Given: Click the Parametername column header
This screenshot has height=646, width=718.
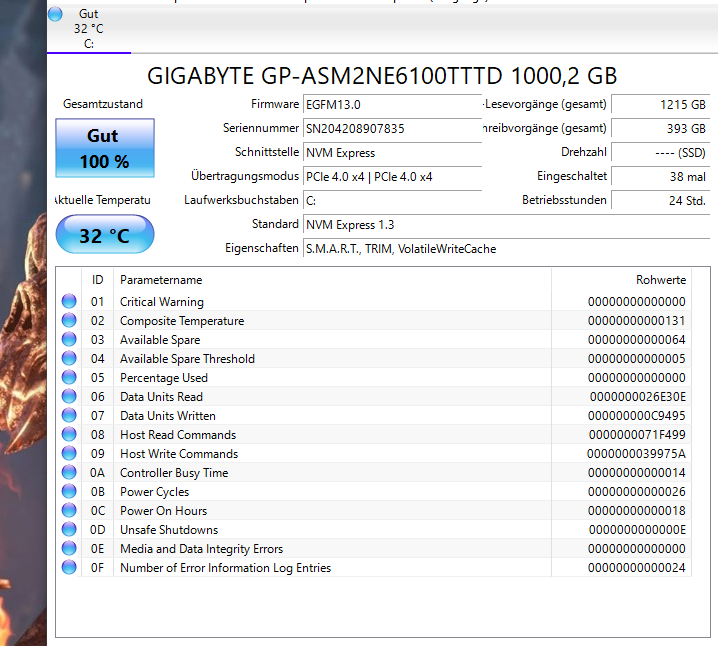Looking at the screenshot, I should click(x=332, y=280).
